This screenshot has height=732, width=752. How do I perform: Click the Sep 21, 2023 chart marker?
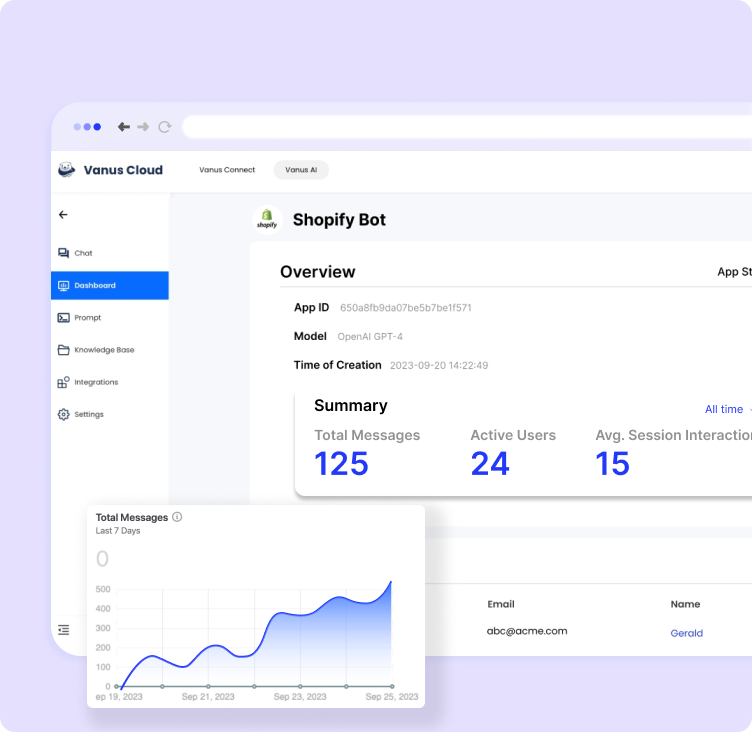208,686
